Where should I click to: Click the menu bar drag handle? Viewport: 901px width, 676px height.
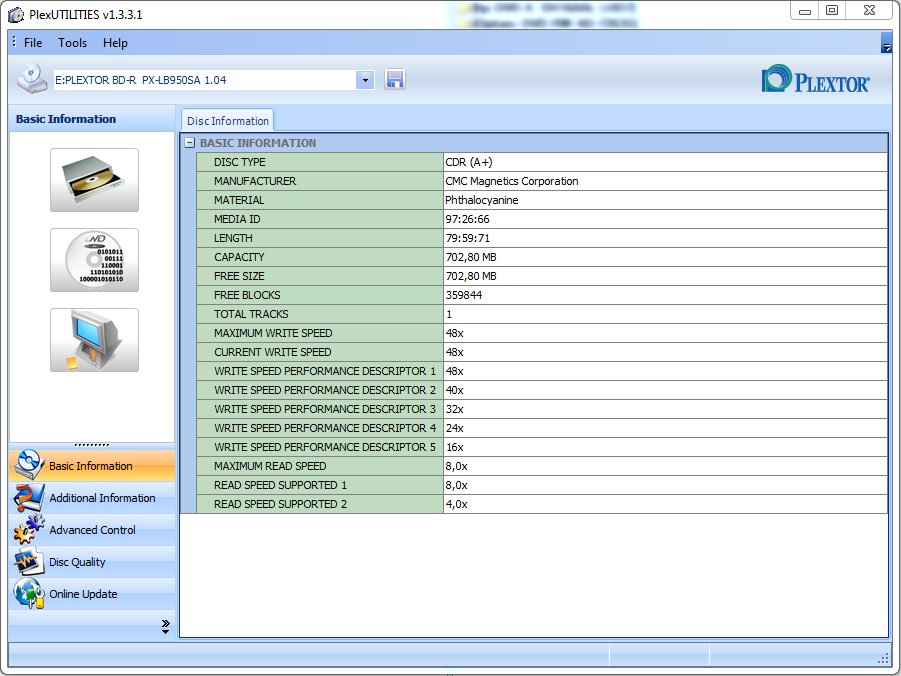point(14,41)
